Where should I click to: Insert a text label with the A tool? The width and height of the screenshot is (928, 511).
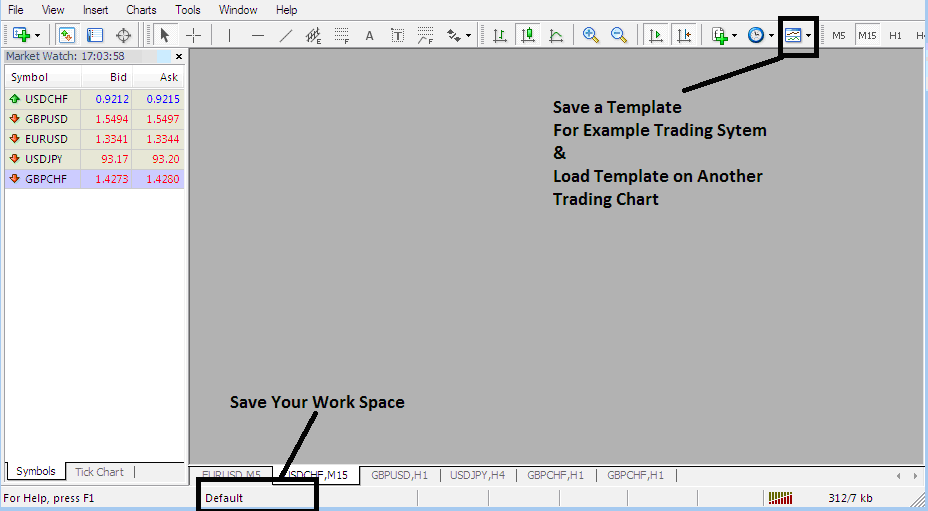369,35
